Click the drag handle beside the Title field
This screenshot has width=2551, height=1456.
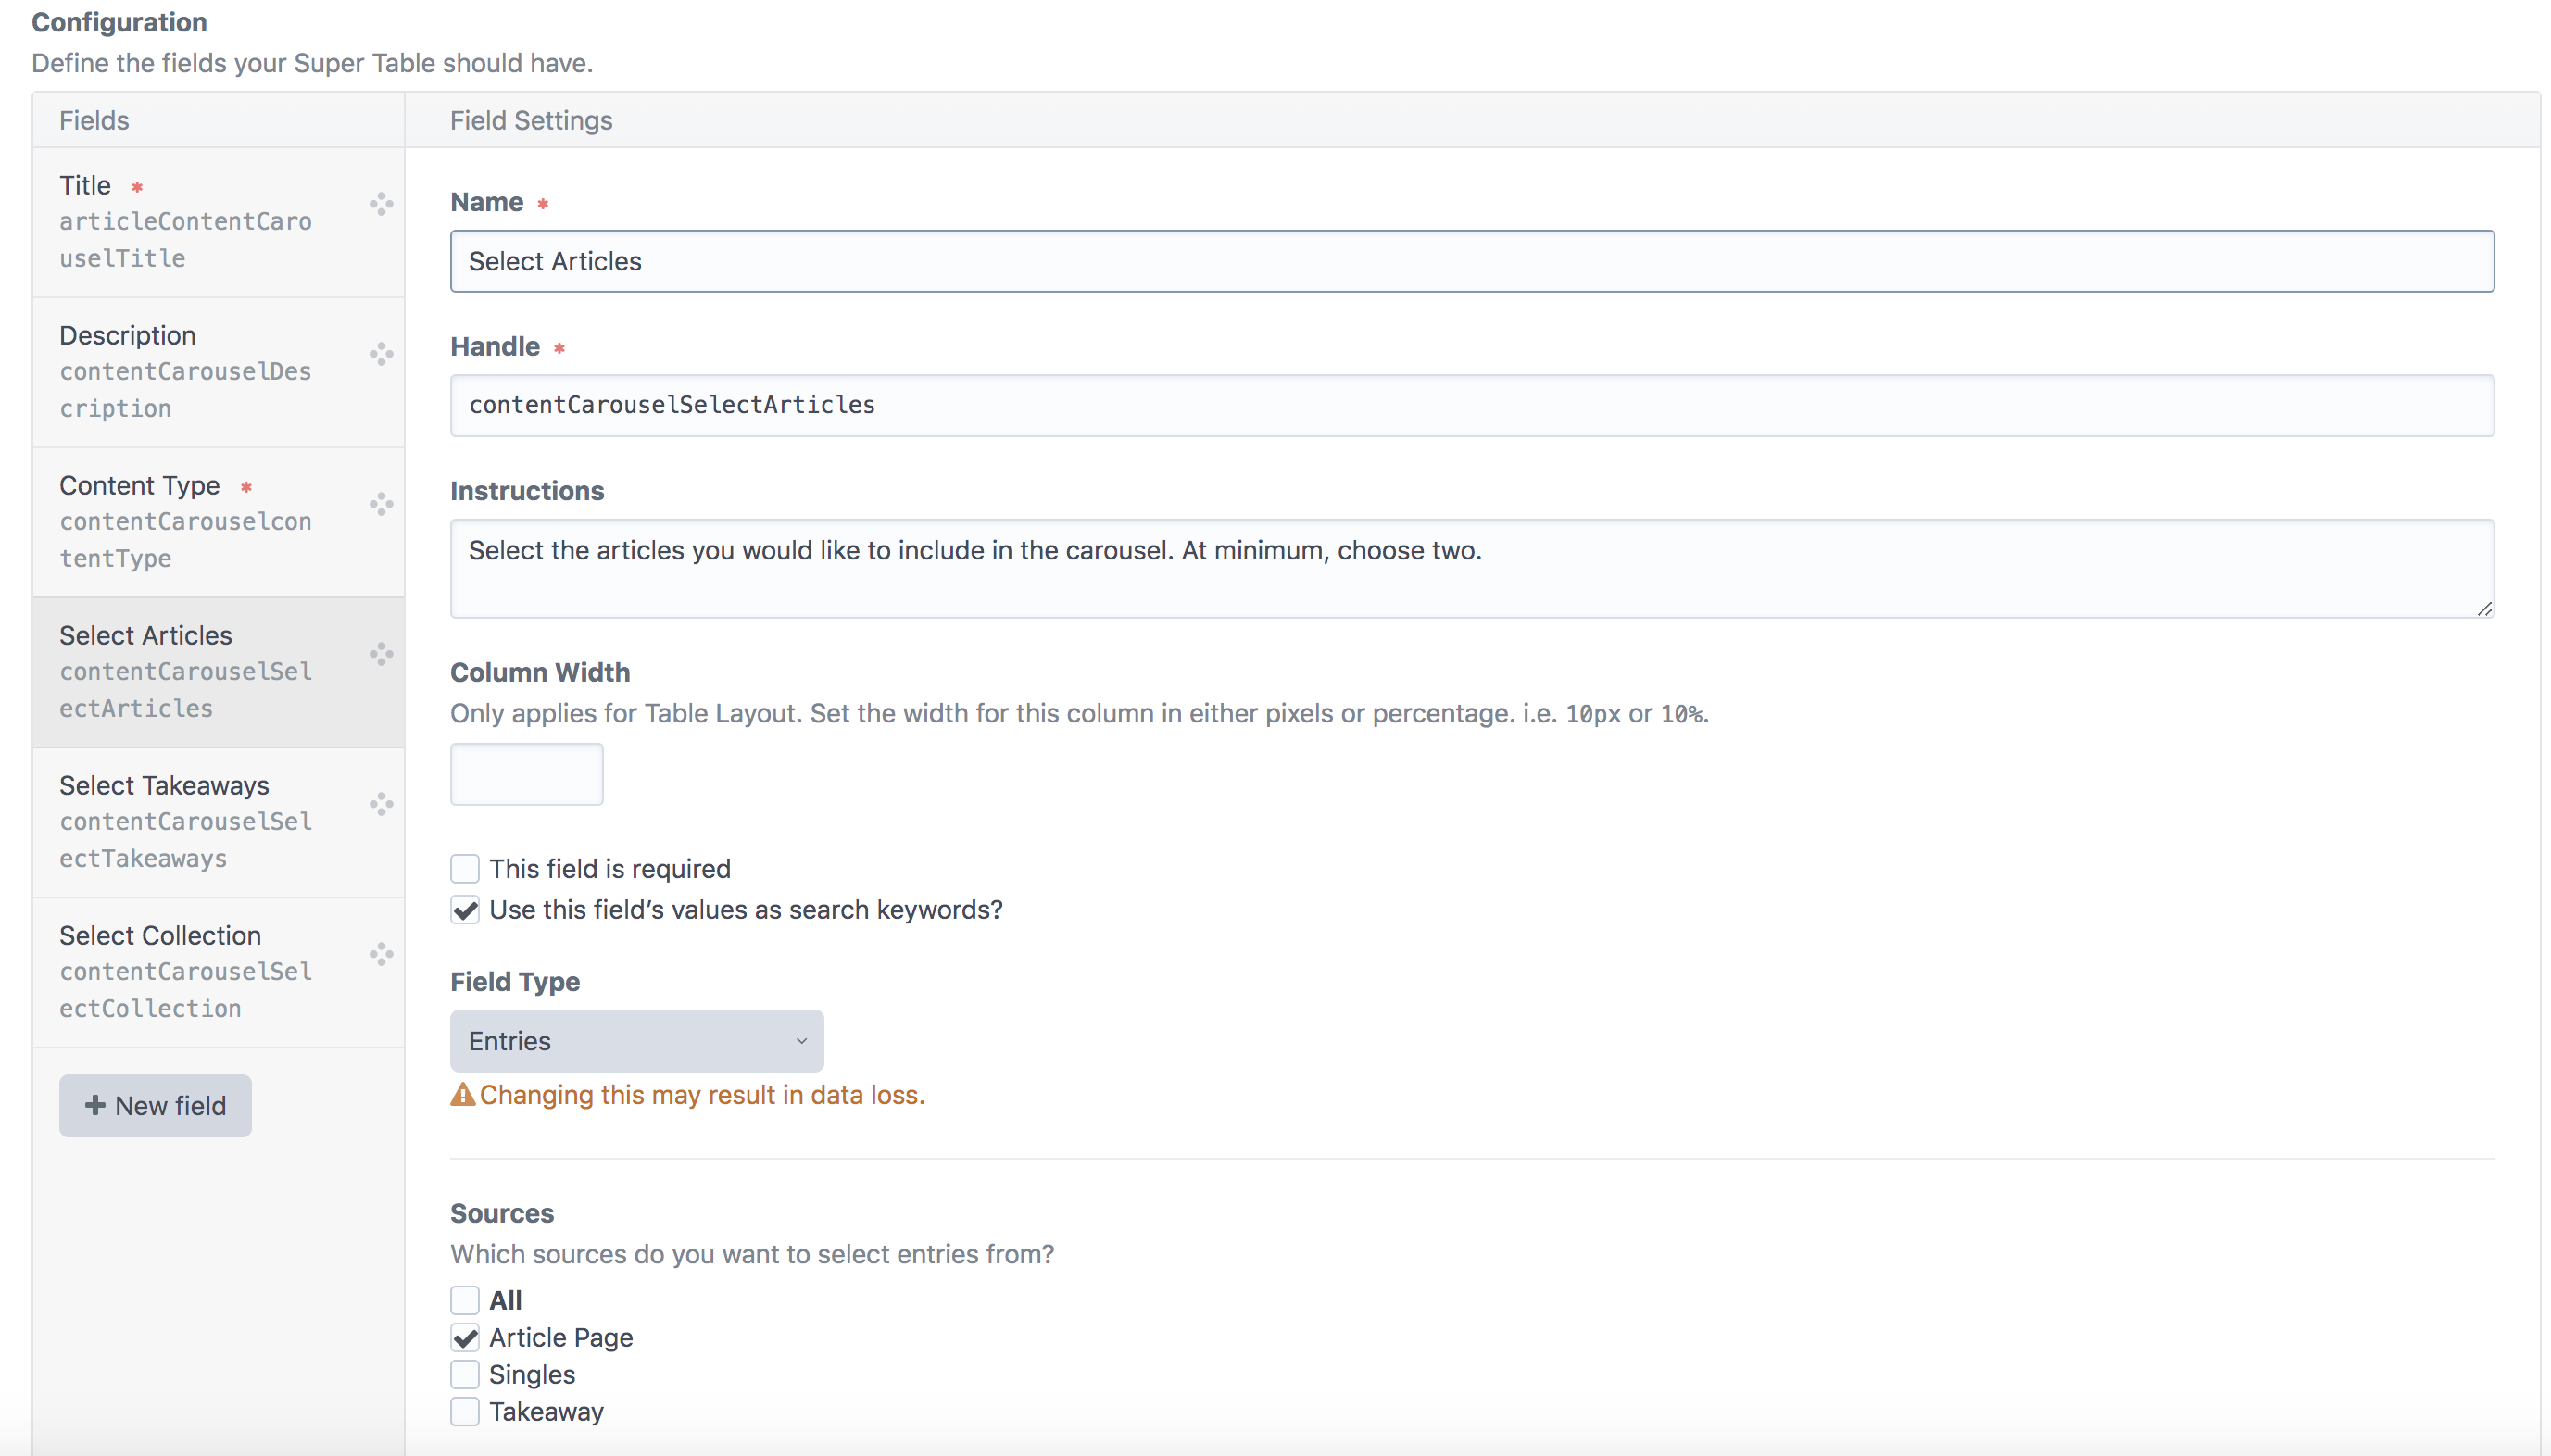pyautogui.click(x=381, y=204)
